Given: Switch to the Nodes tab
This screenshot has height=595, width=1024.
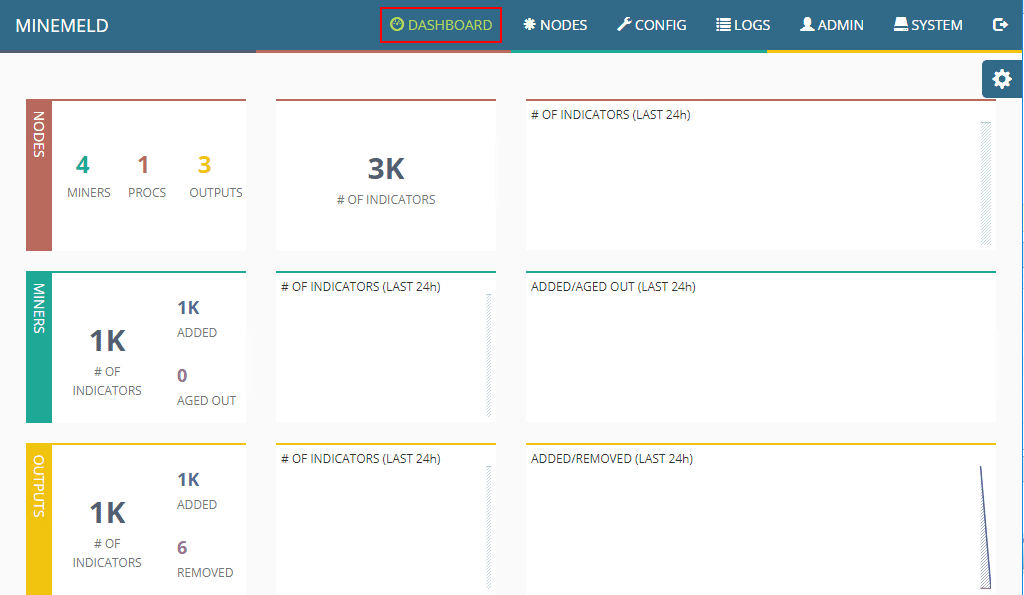Looking at the screenshot, I should pos(555,25).
